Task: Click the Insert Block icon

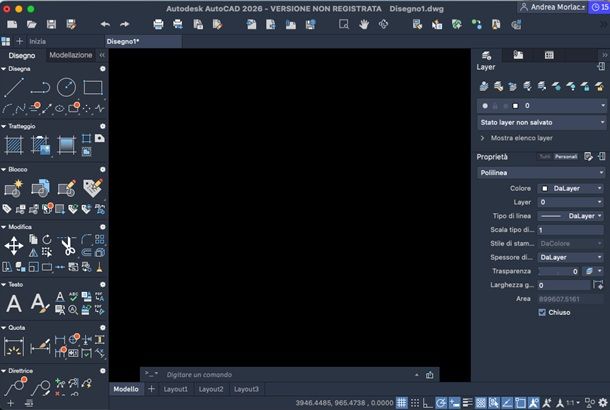Action: click(x=40, y=188)
